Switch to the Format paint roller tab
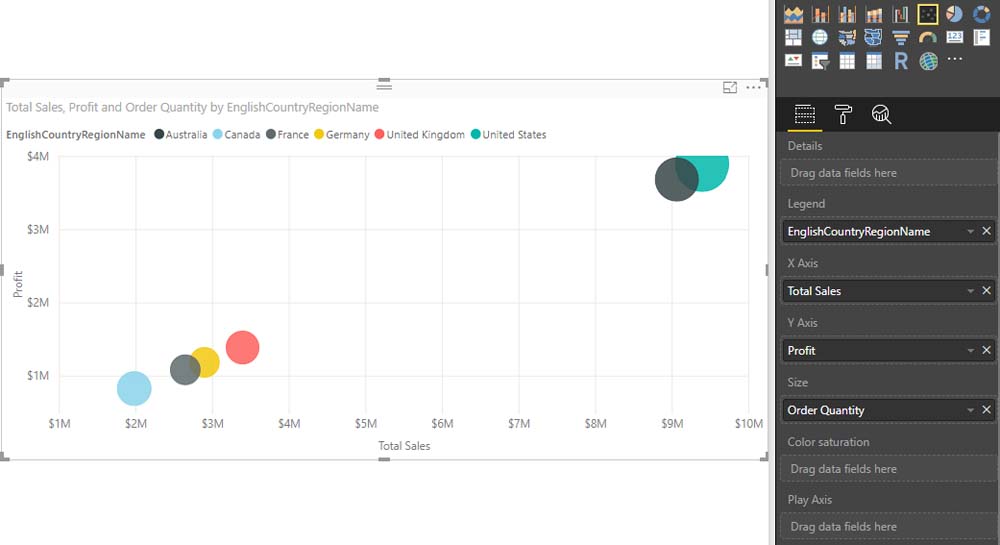Viewport: 1000px width, 545px height. click(843, 115)
